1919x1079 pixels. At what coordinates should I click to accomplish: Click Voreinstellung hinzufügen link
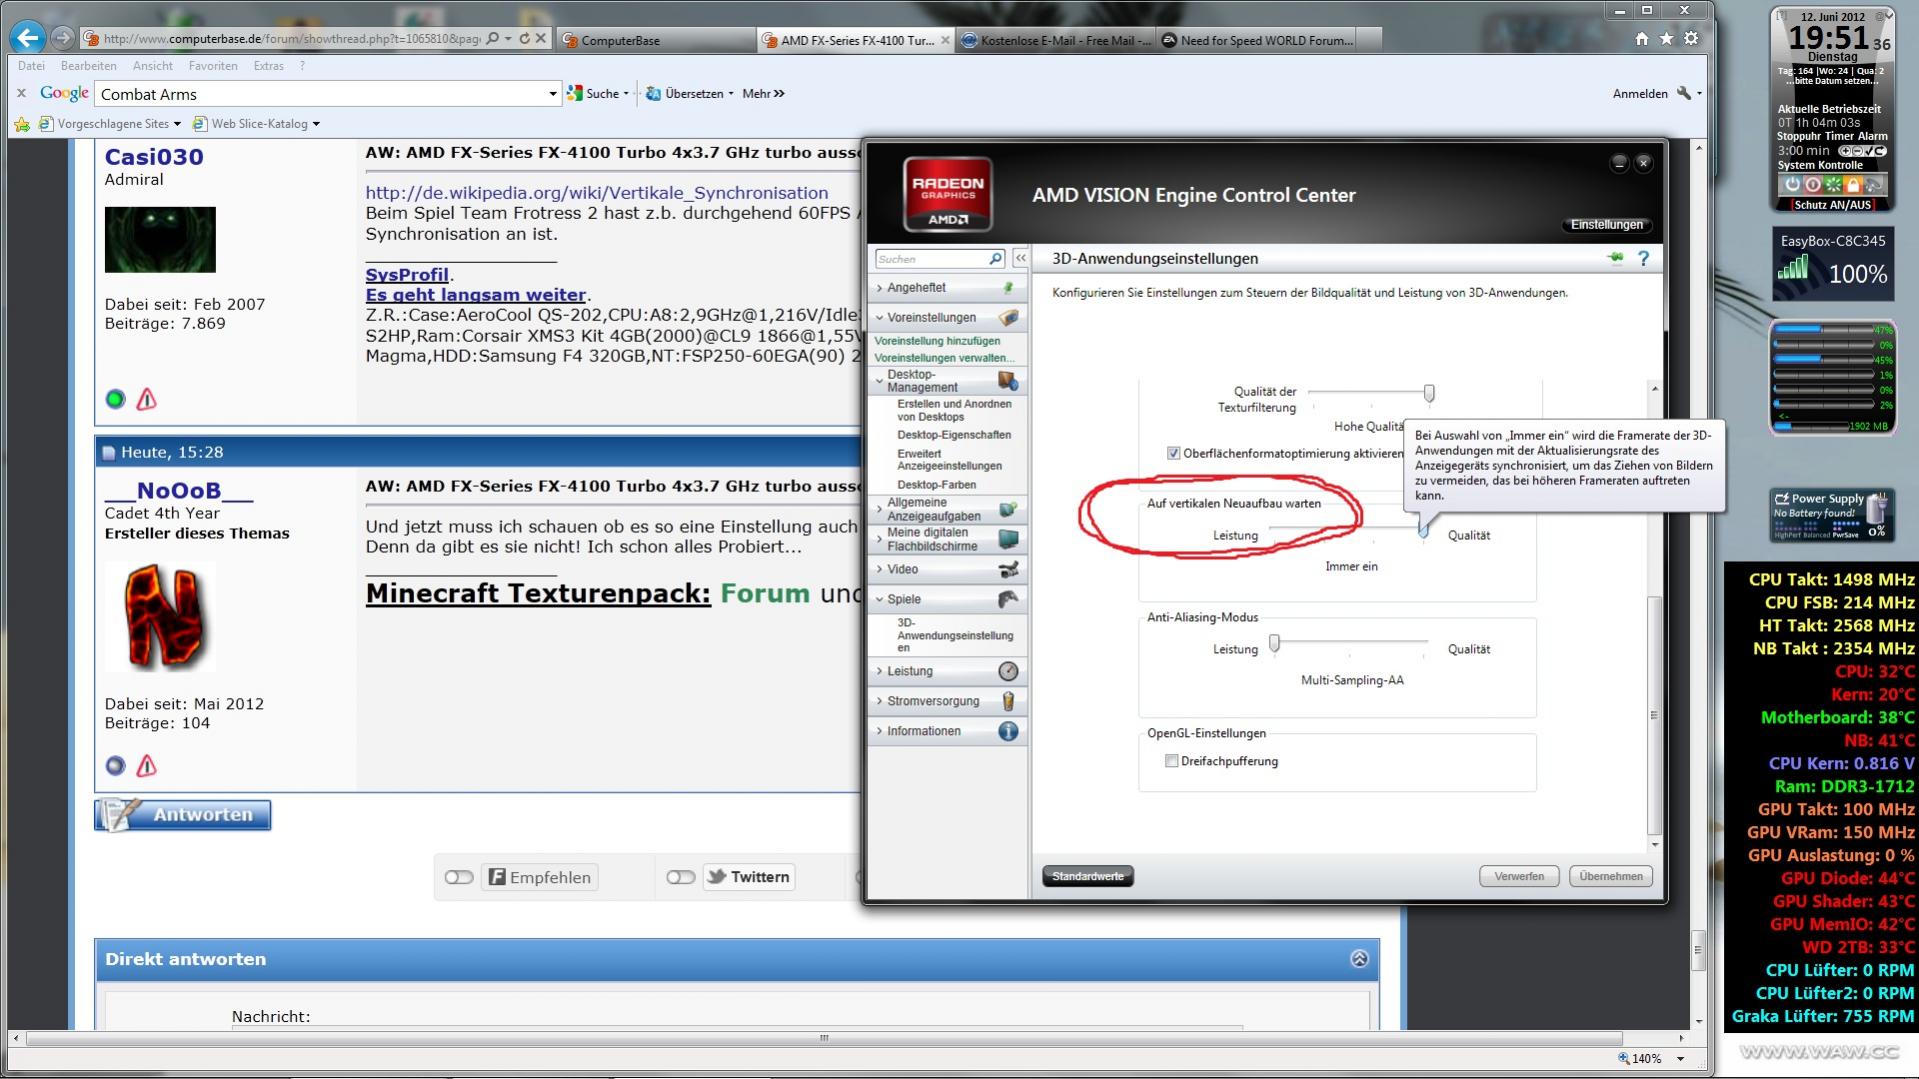click(937, 341)
